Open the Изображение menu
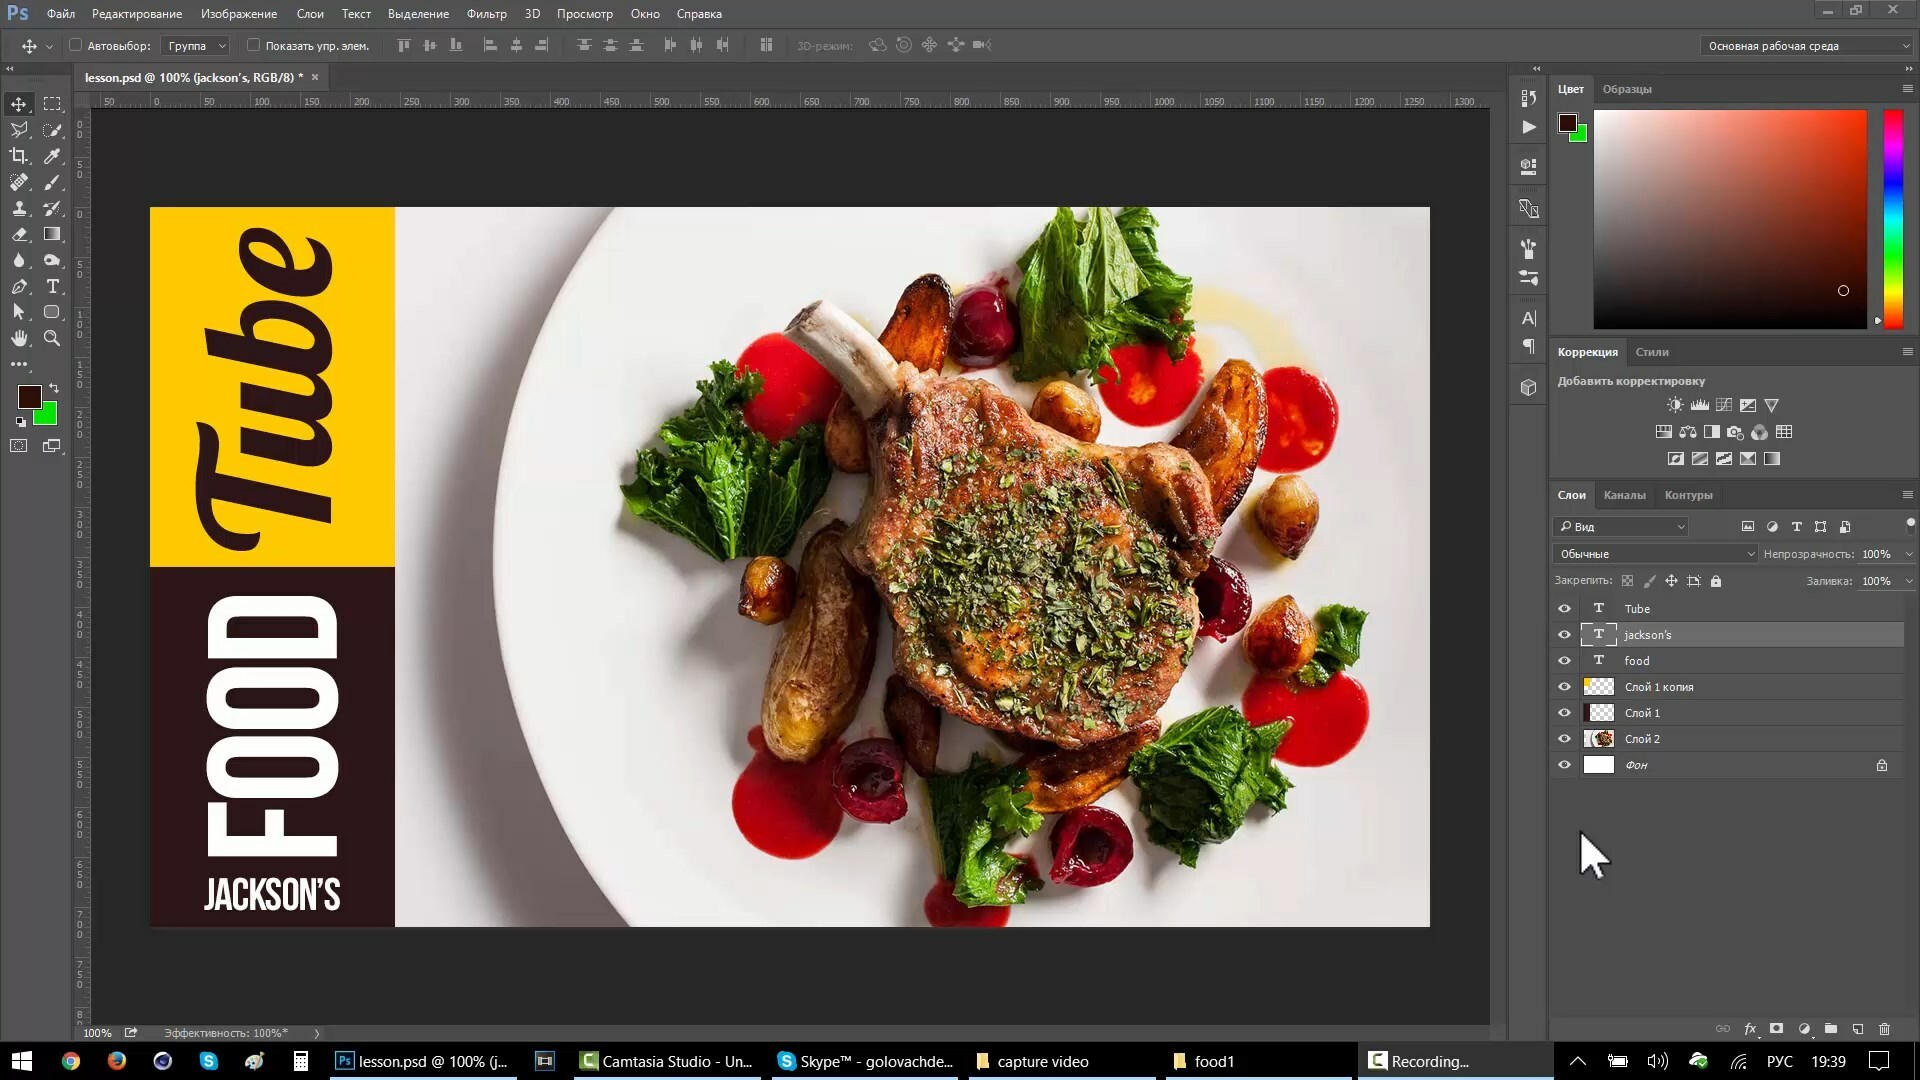Screen dimensions: 1920x1080 pyautogui.click(x=239, y=14)
